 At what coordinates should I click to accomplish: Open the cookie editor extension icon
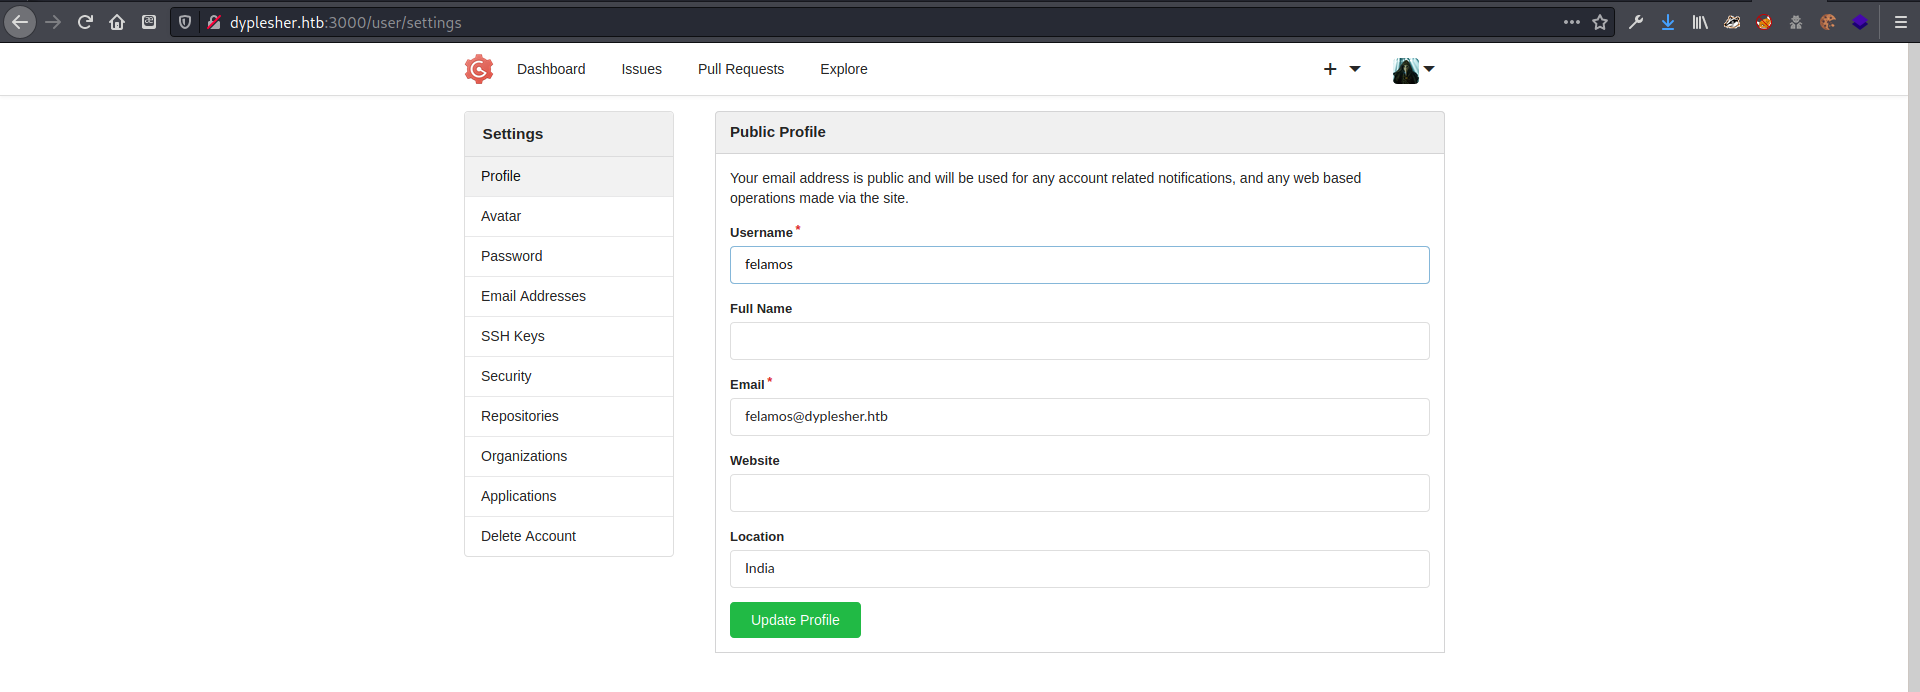click(1828, 22)
